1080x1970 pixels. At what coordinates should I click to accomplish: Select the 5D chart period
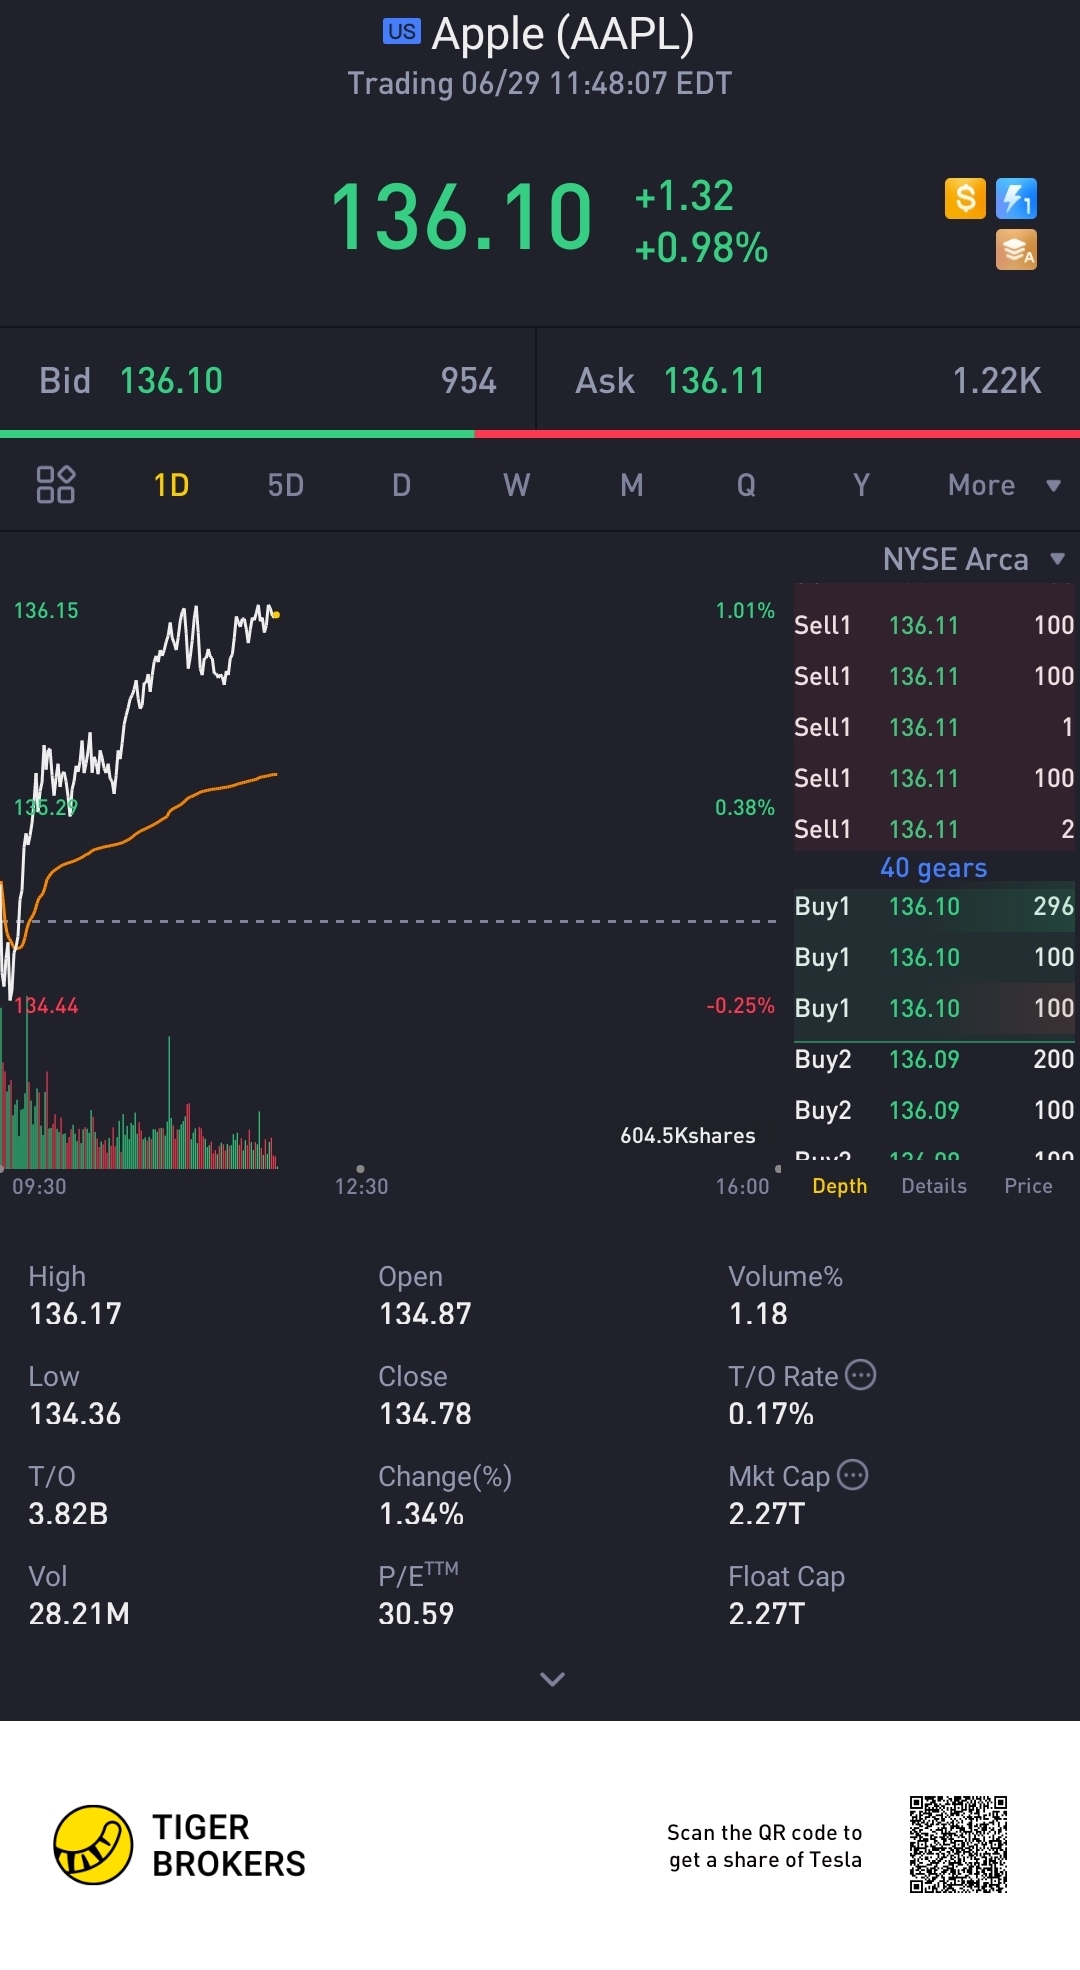(x=285, y=485)
